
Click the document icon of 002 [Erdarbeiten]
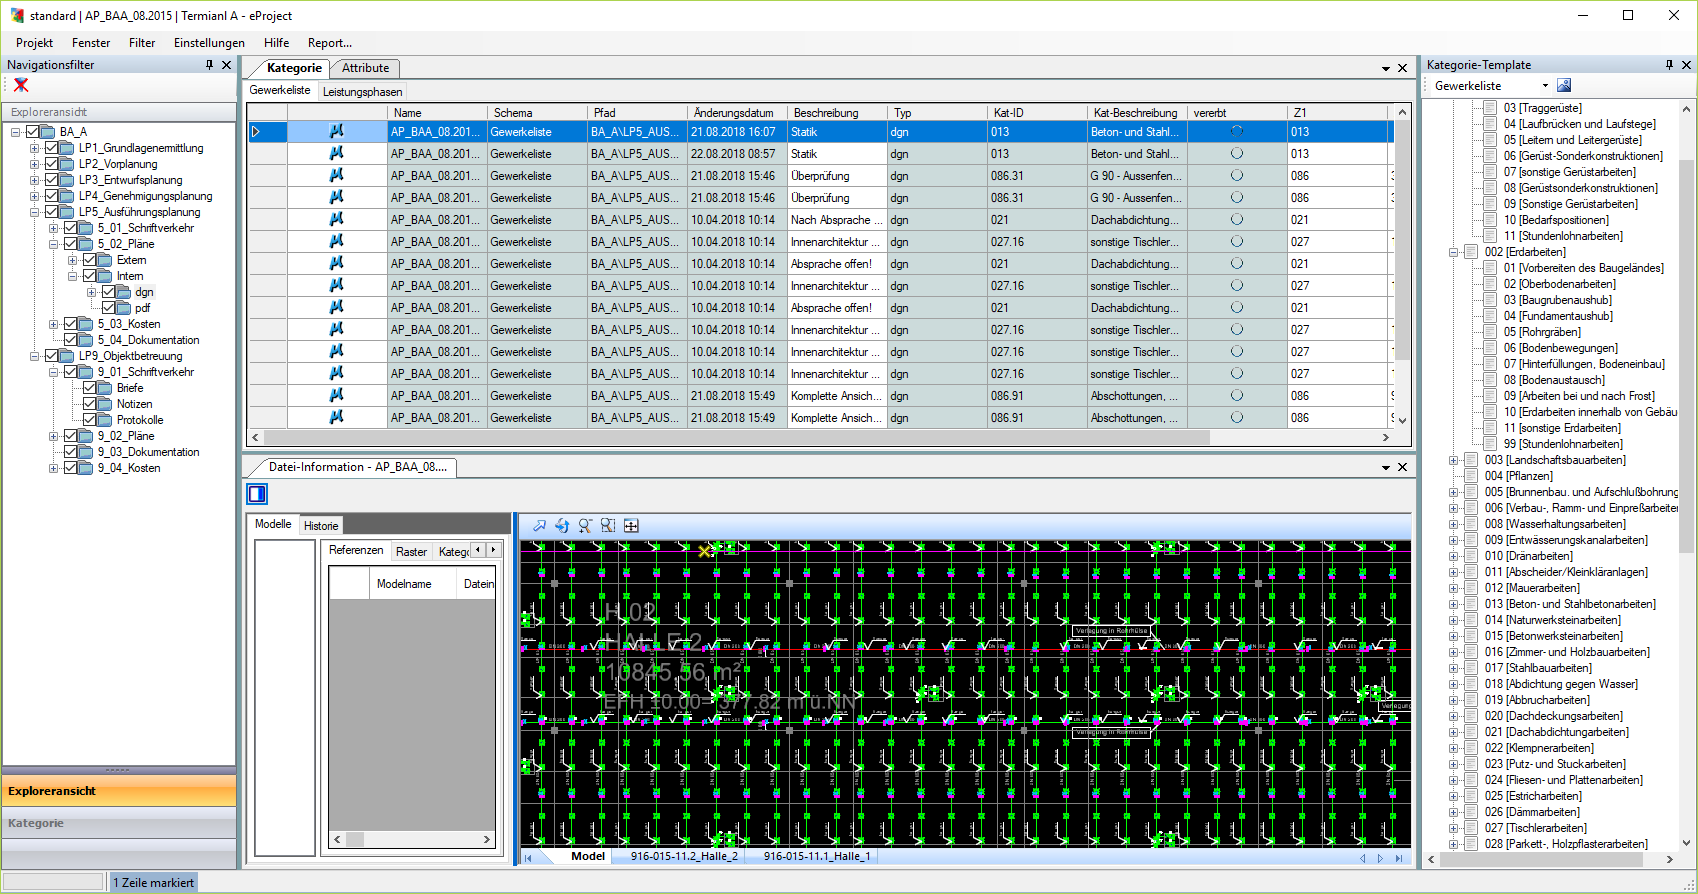pos(1471,252)
